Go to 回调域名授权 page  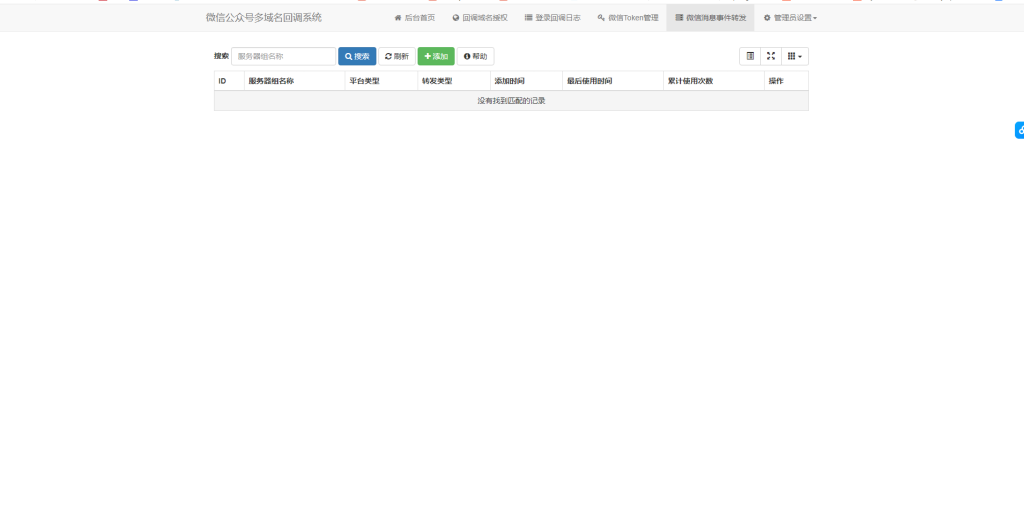[480, 18]
